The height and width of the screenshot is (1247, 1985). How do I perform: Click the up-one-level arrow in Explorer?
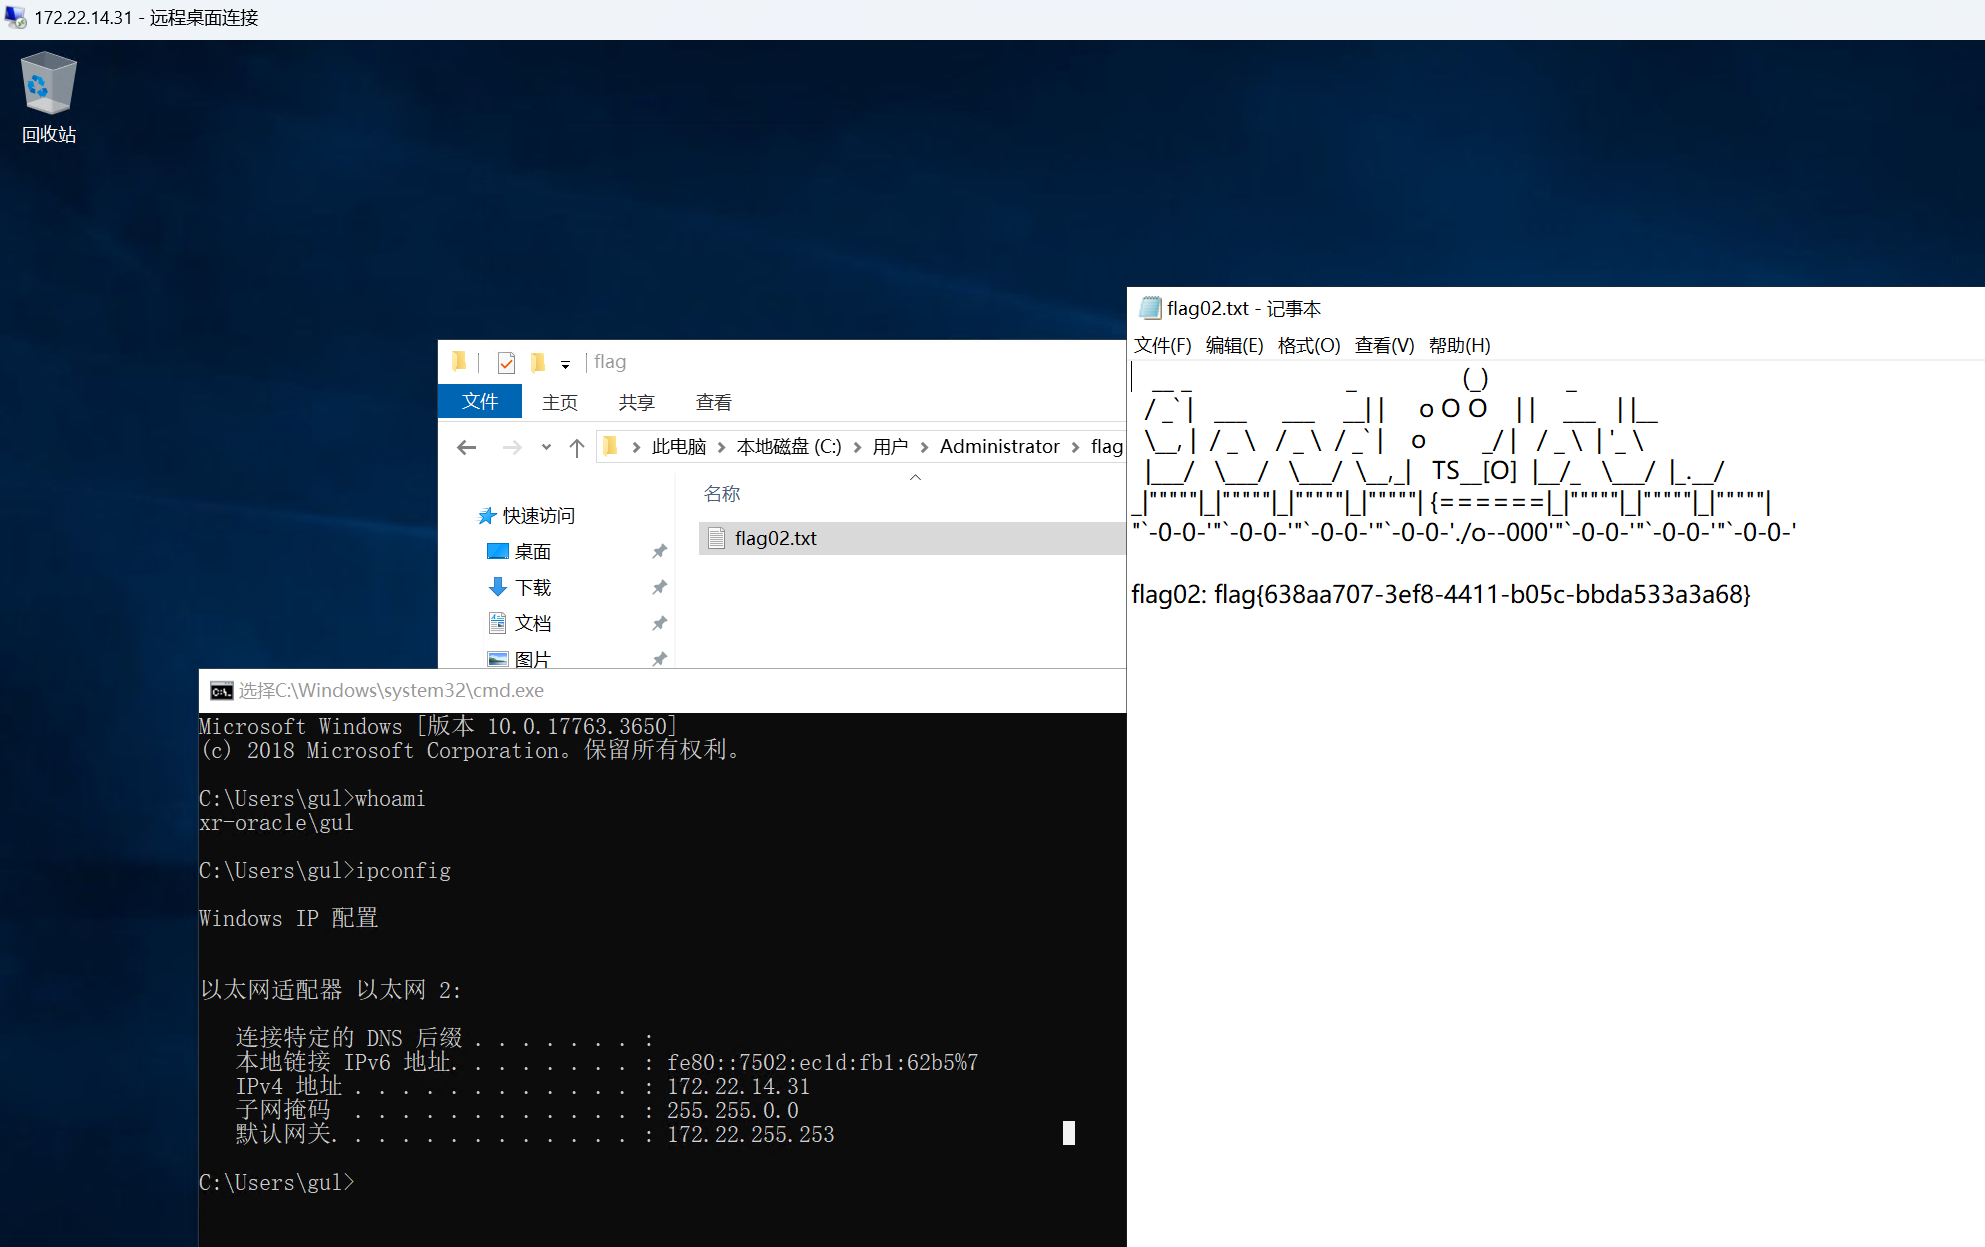point(577,447)
